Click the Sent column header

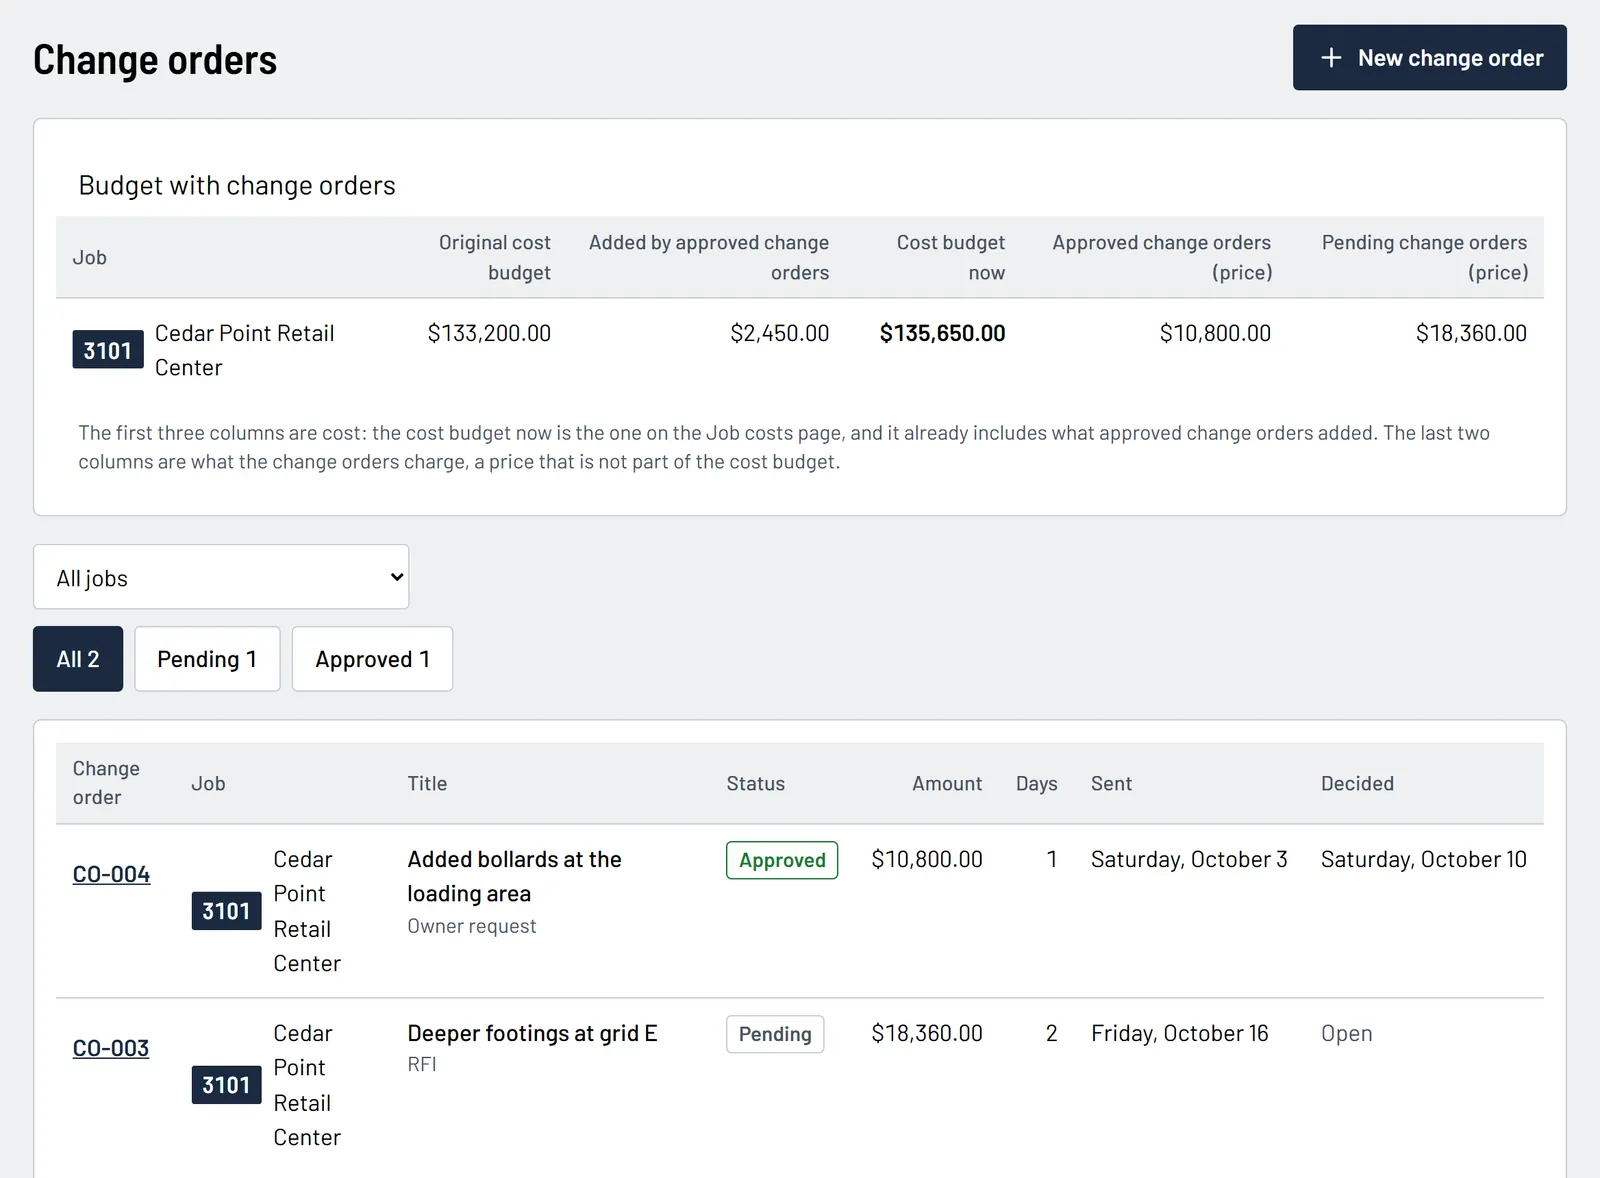coord(1111,783)
